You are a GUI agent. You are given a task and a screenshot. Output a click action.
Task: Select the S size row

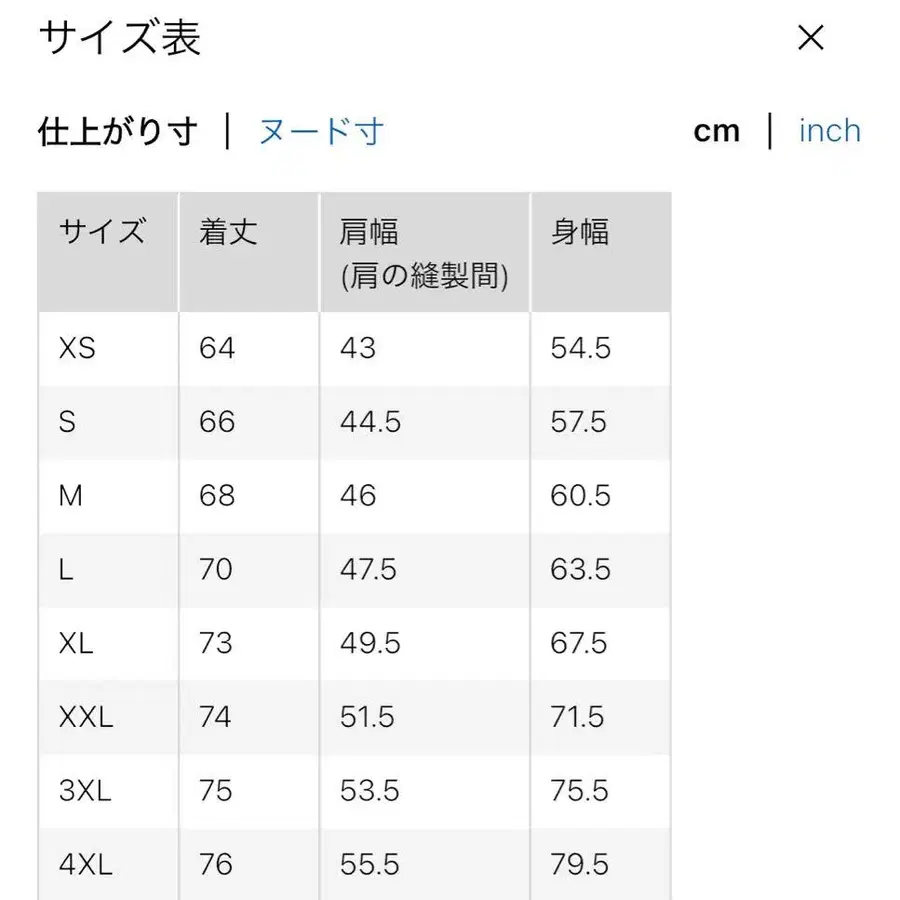[66, 422]
